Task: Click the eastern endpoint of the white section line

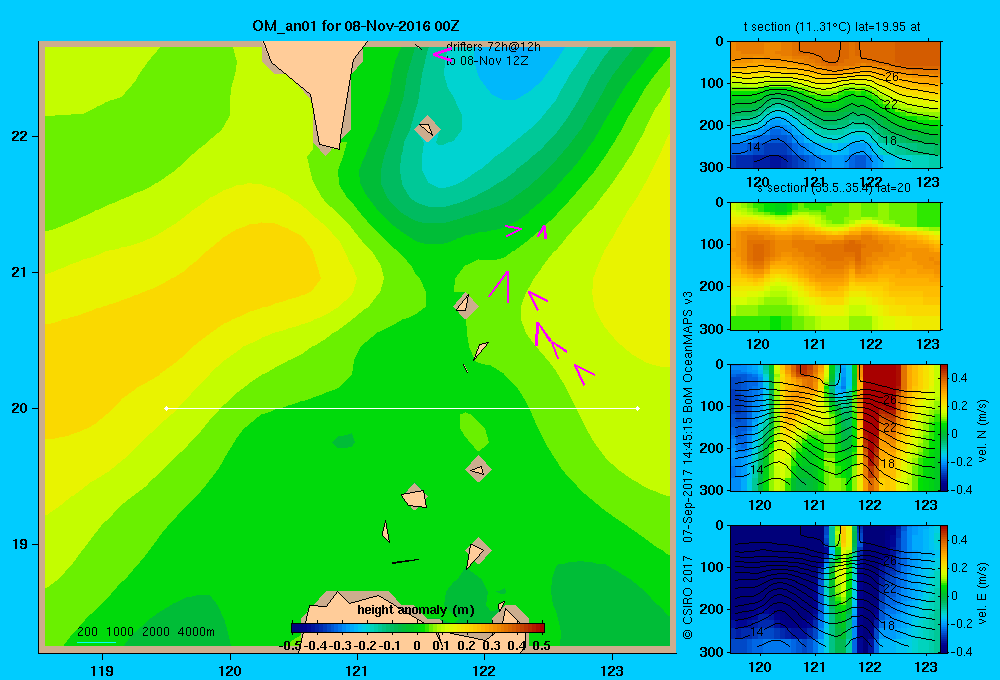Action: click(x=638, y=408)
